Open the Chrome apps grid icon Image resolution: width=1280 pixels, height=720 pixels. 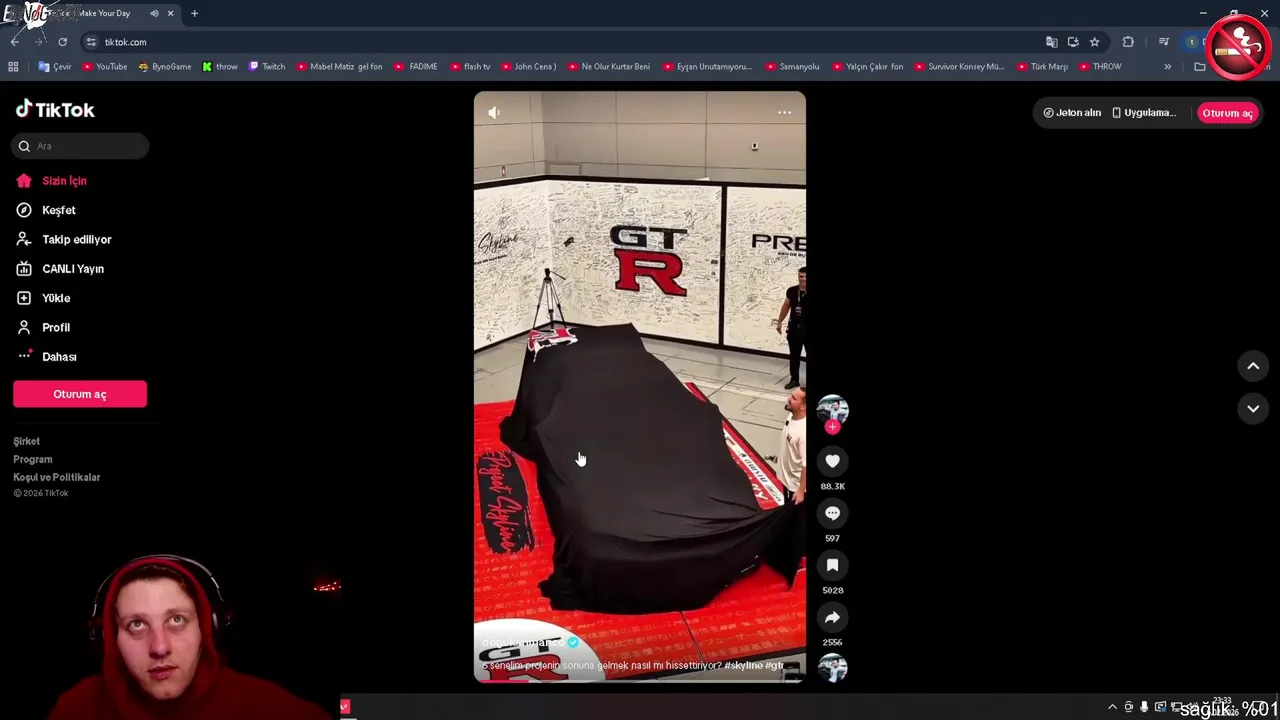[x=13, y=67]
